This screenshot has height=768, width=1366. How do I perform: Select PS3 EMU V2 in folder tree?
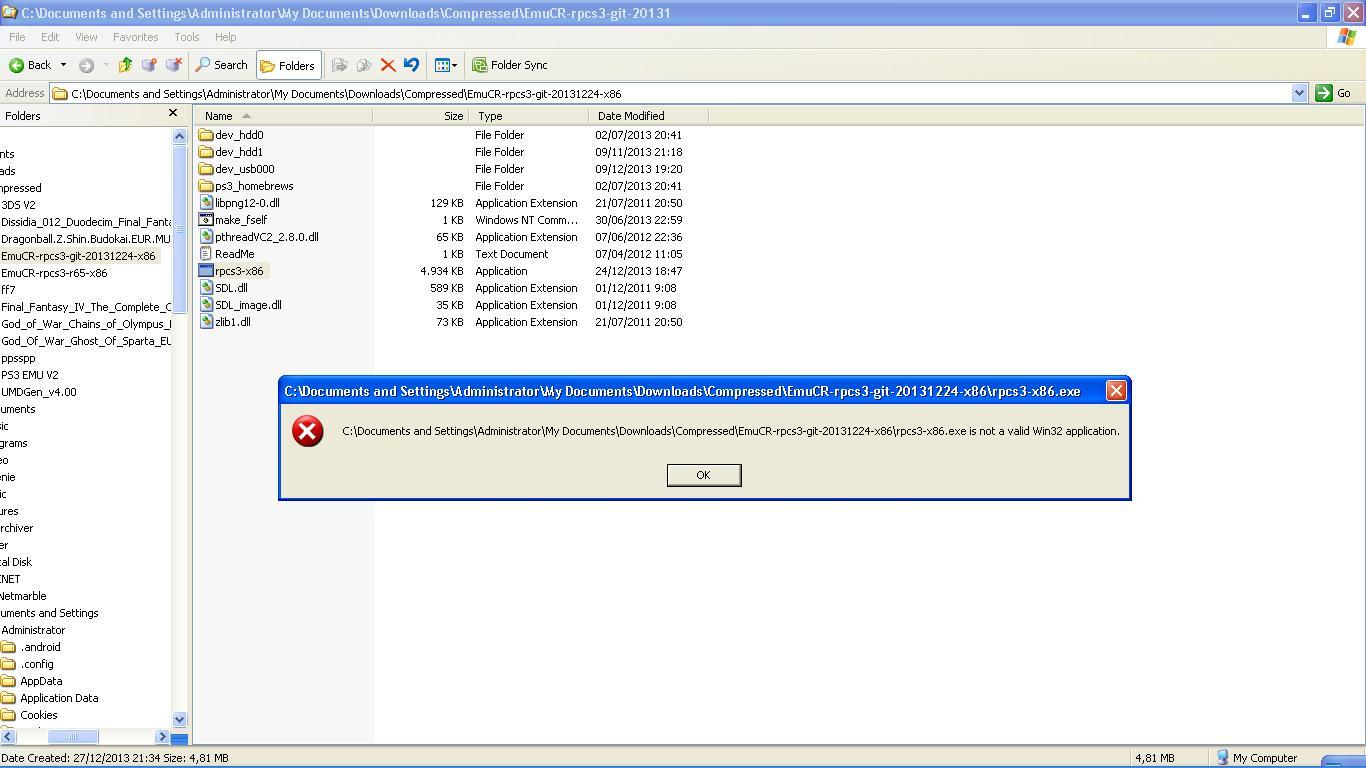30,375
